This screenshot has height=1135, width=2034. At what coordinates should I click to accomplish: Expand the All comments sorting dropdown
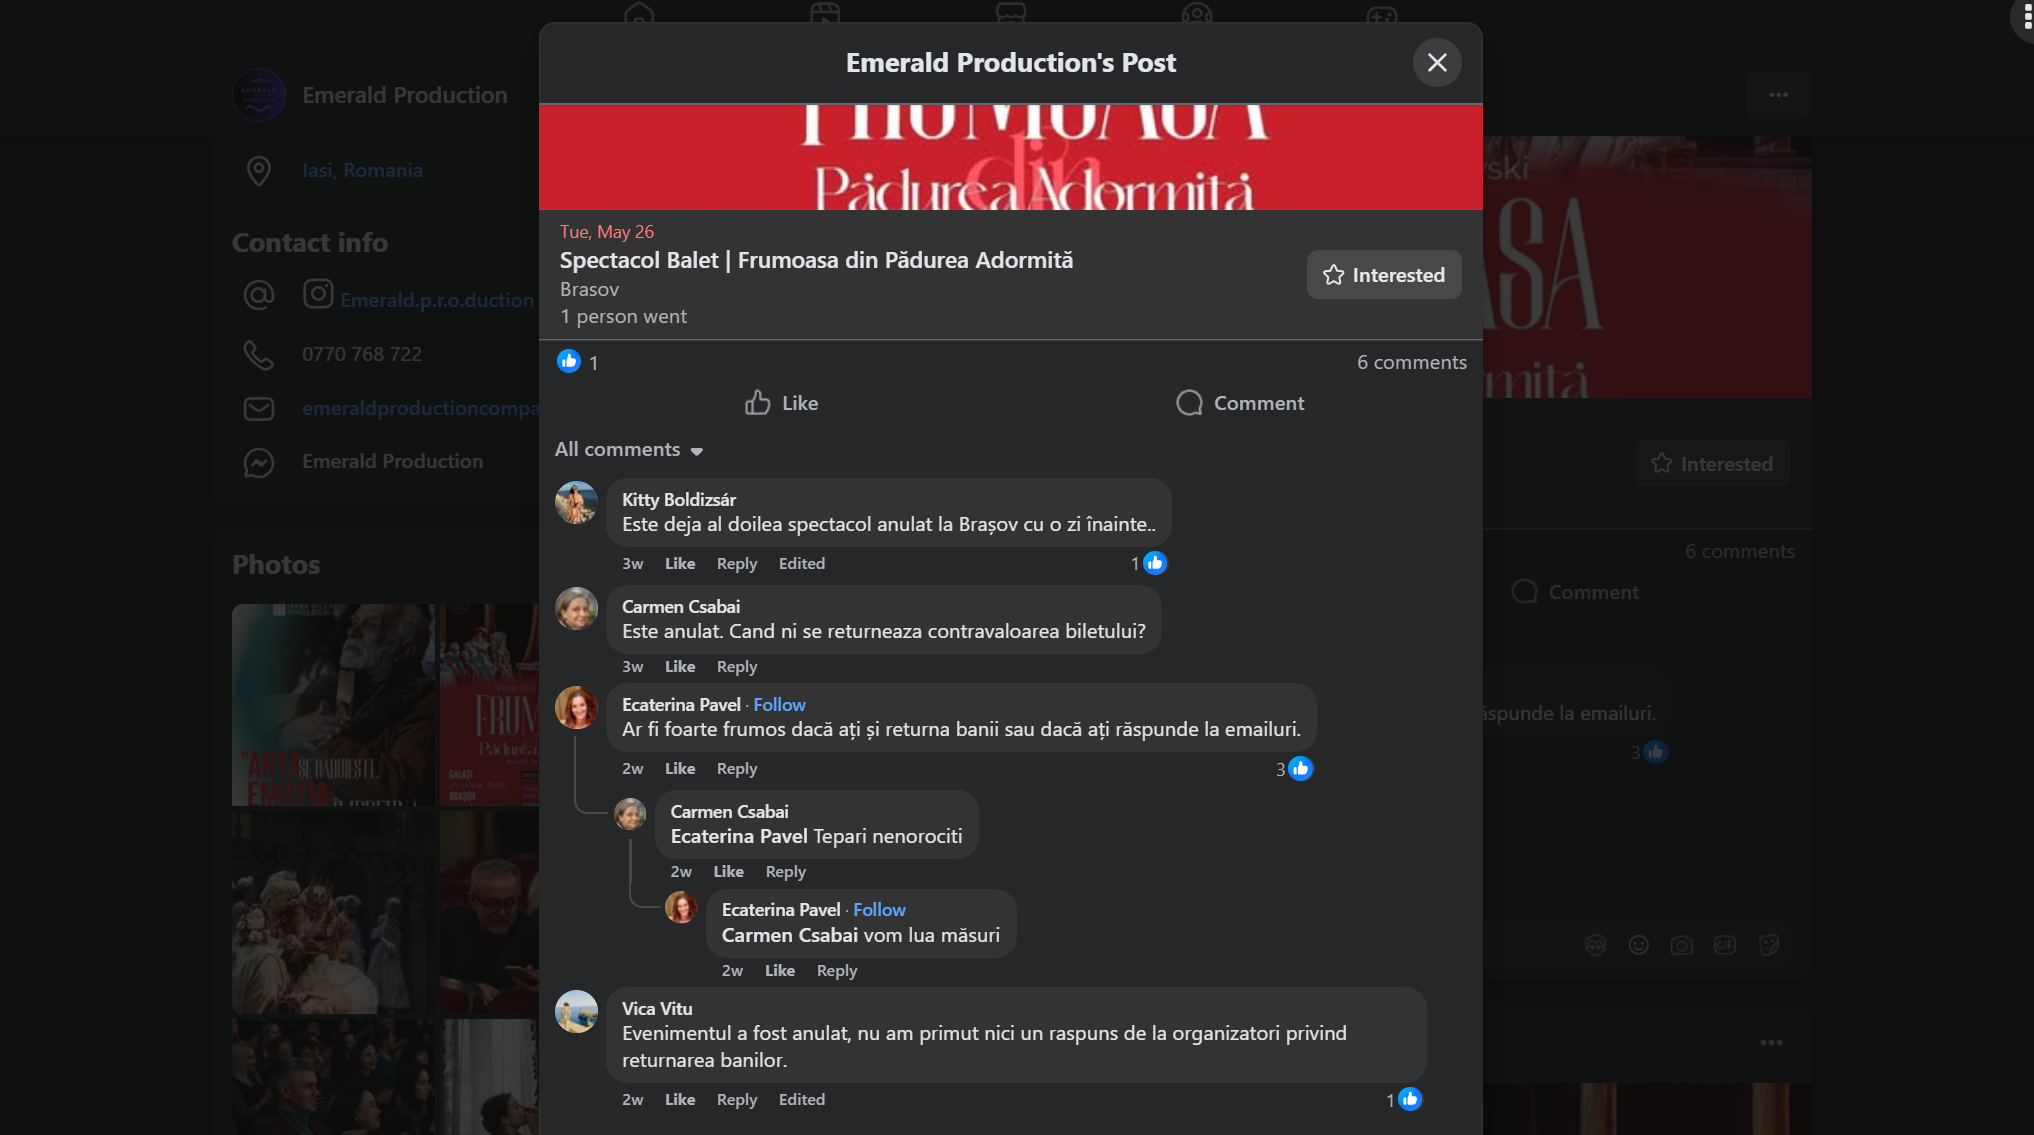pos(629,450)
